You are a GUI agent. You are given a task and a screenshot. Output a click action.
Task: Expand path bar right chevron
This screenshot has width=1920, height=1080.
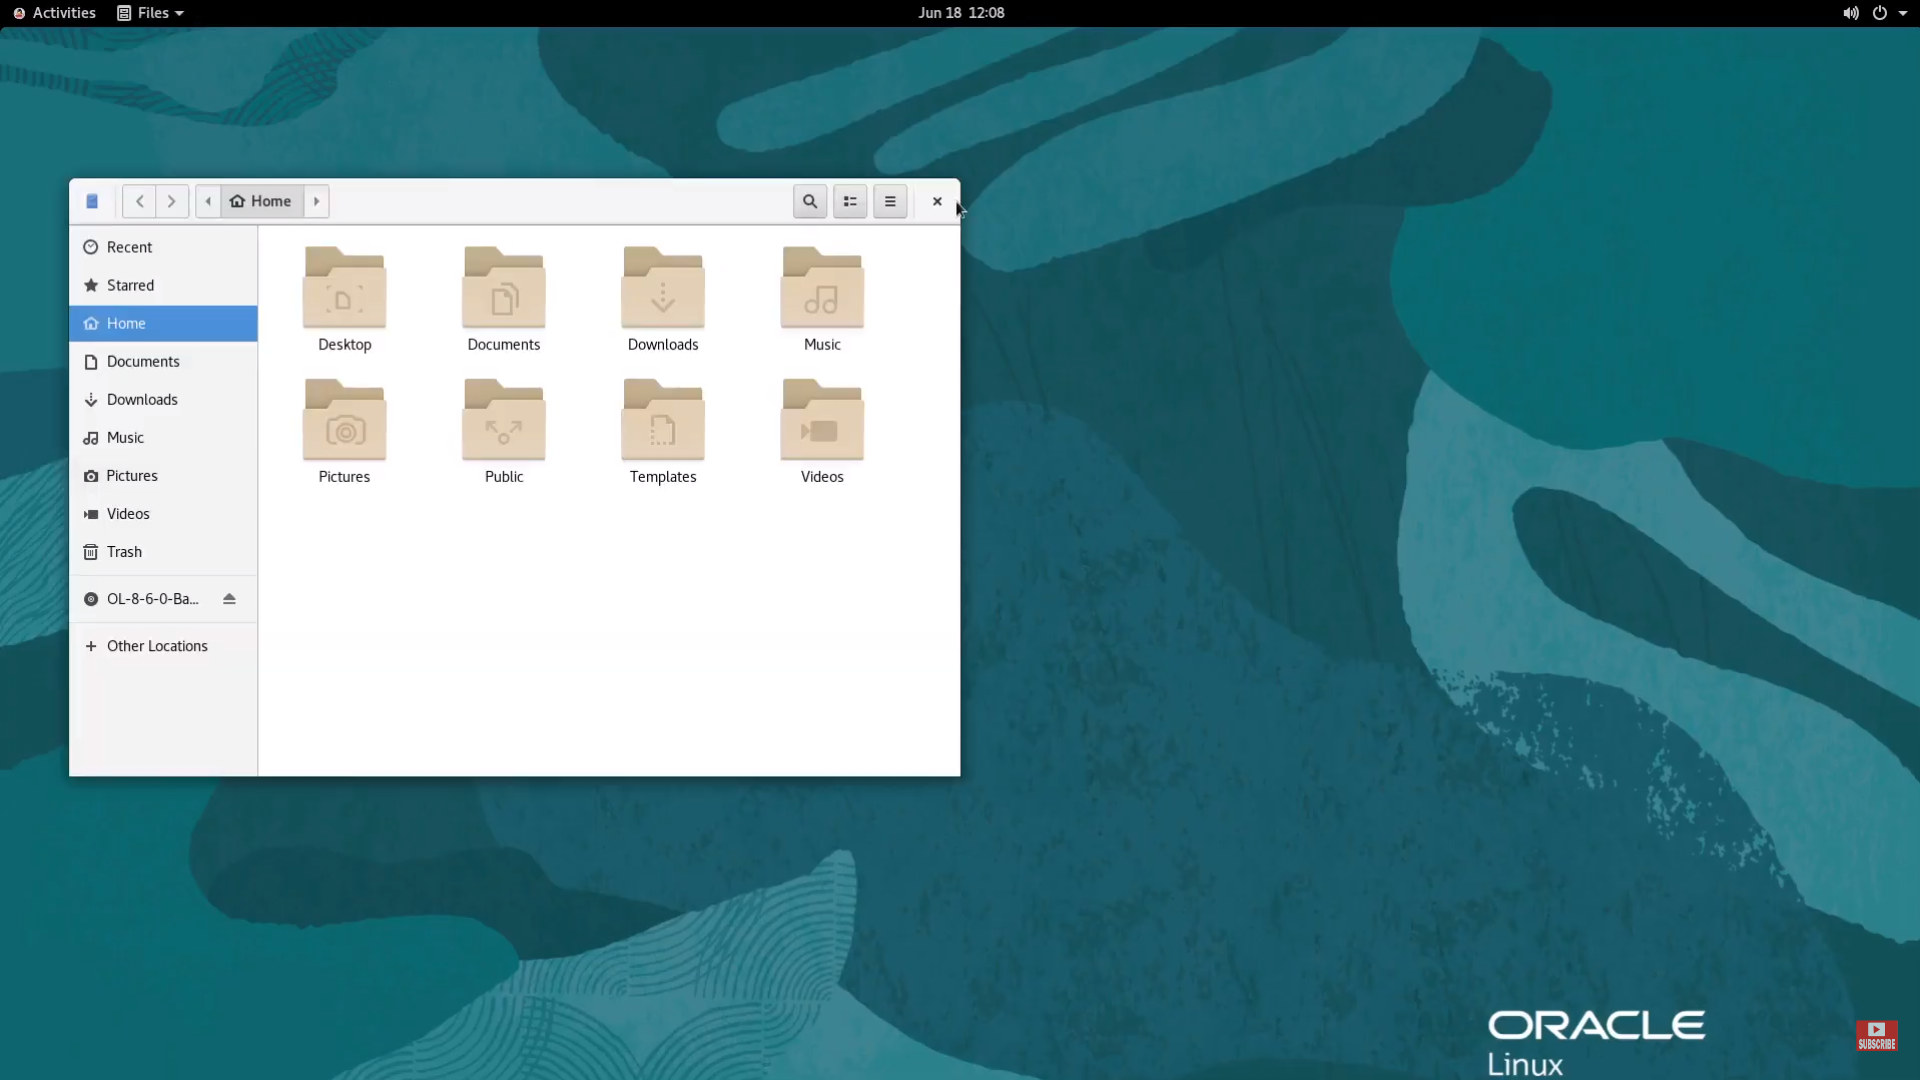(x=317, y=201)
